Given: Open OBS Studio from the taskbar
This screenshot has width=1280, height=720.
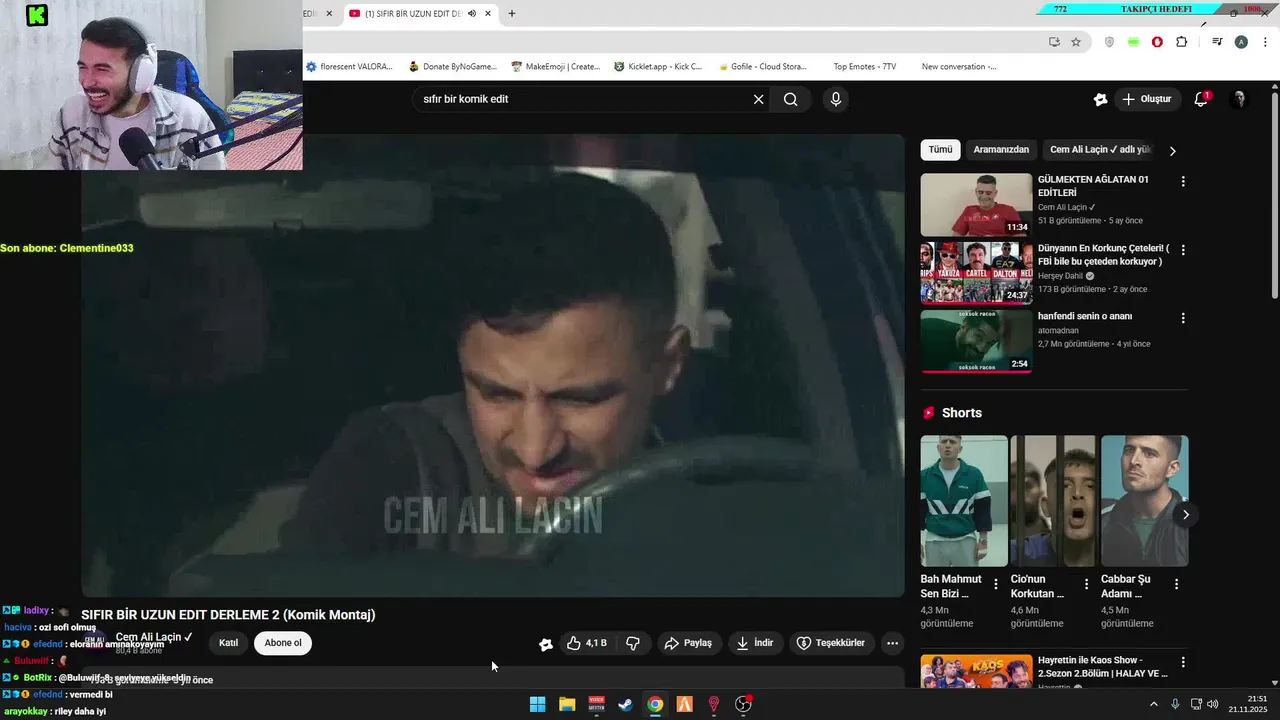Looking at the screenshot, I should coord(743,704).
